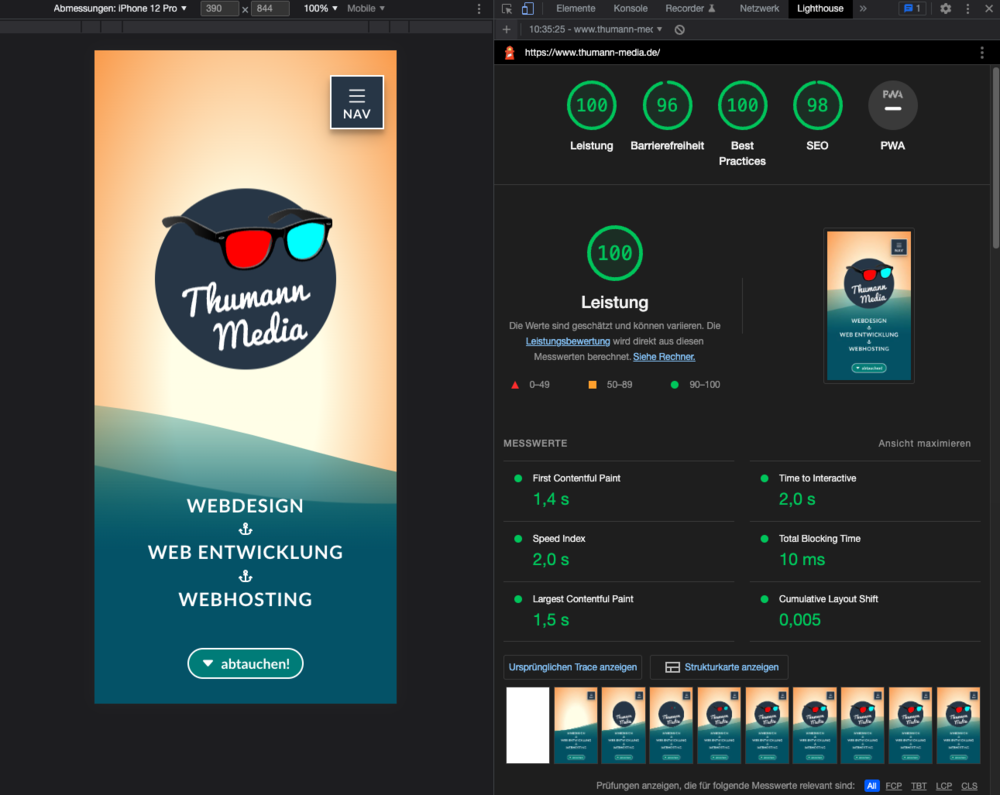Select the TBT metric filter
The height and width of the screenshot is (795, 1000).
click(918, 786)
